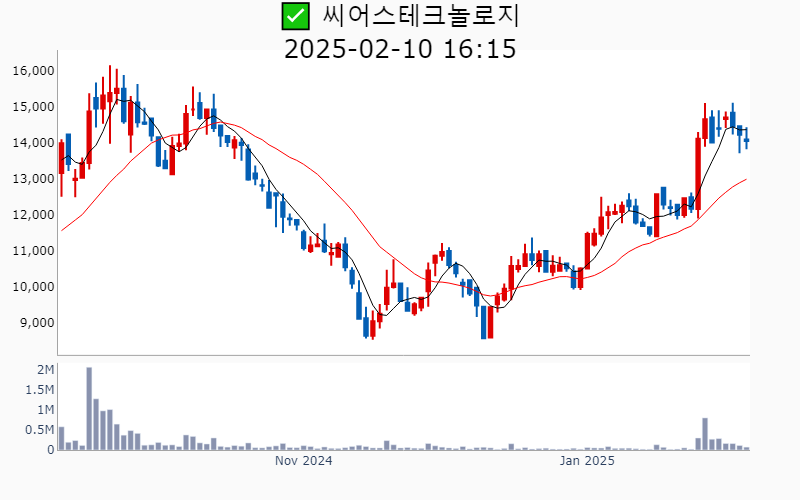Click the 1M volume axis label

click(x=45, y=410)
